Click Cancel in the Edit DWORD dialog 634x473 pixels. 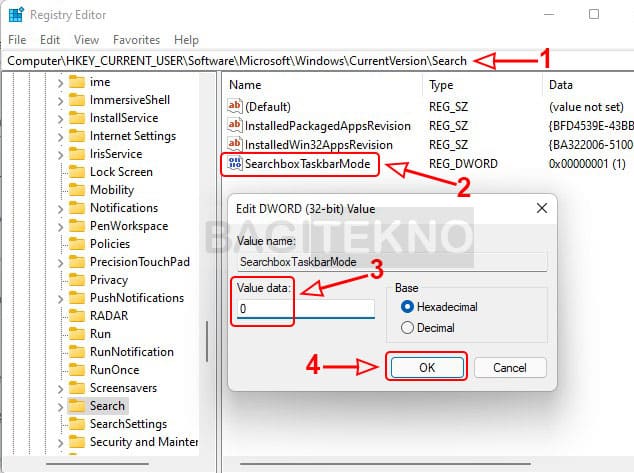510,367
